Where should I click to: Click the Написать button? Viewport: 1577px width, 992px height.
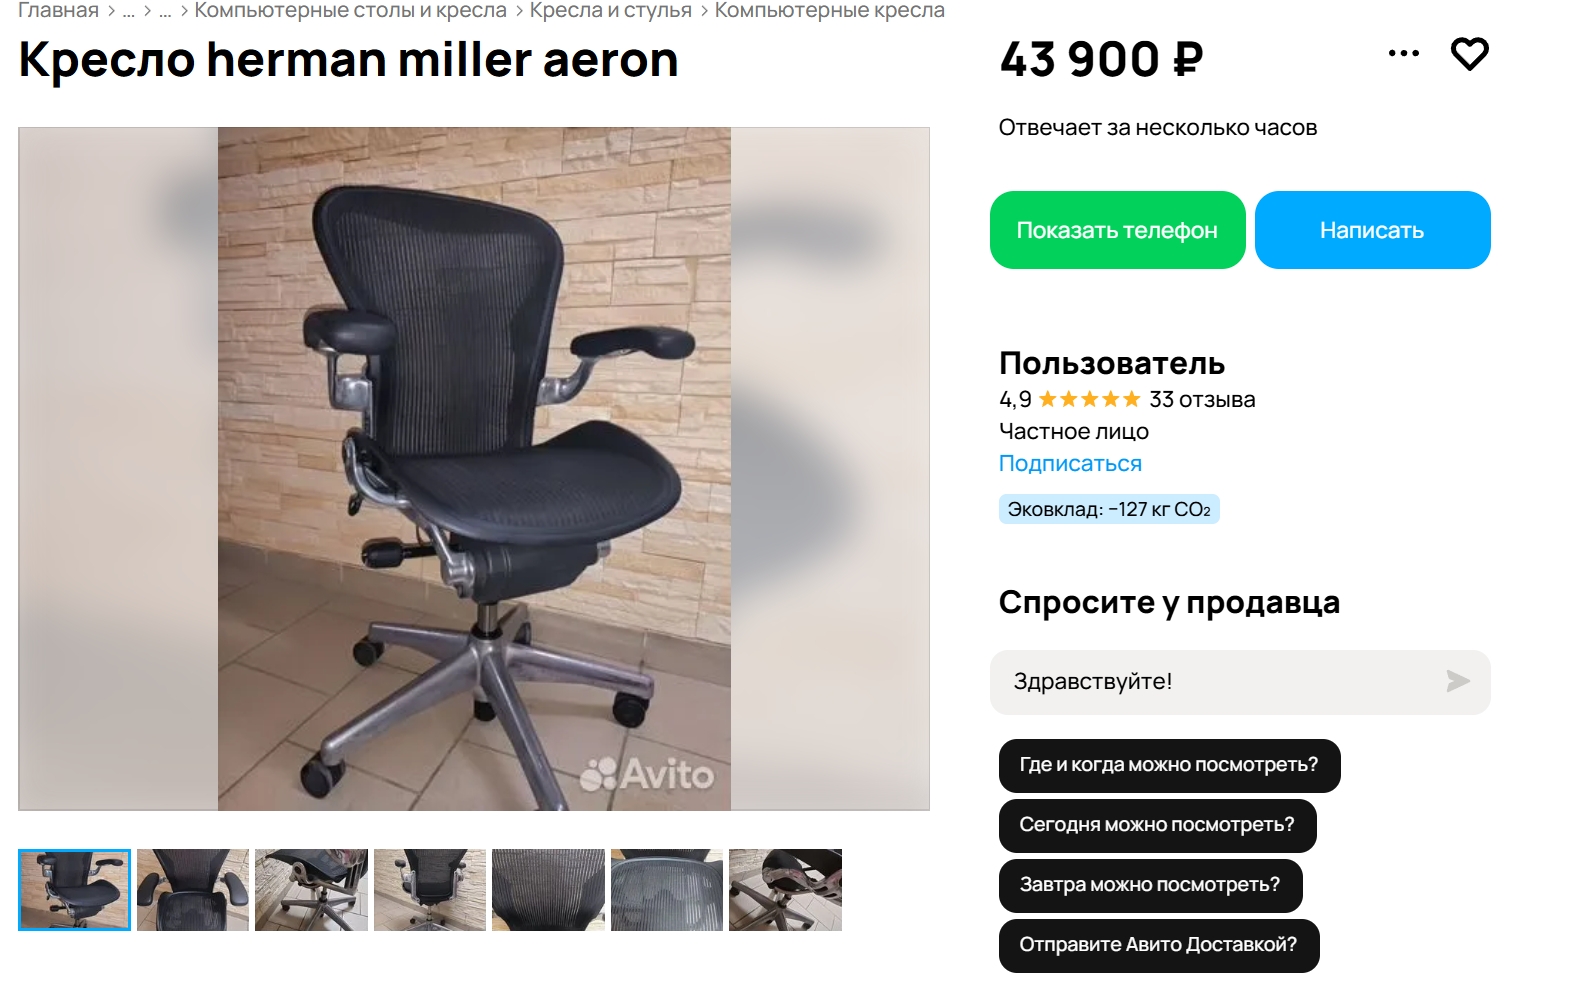1372,230
